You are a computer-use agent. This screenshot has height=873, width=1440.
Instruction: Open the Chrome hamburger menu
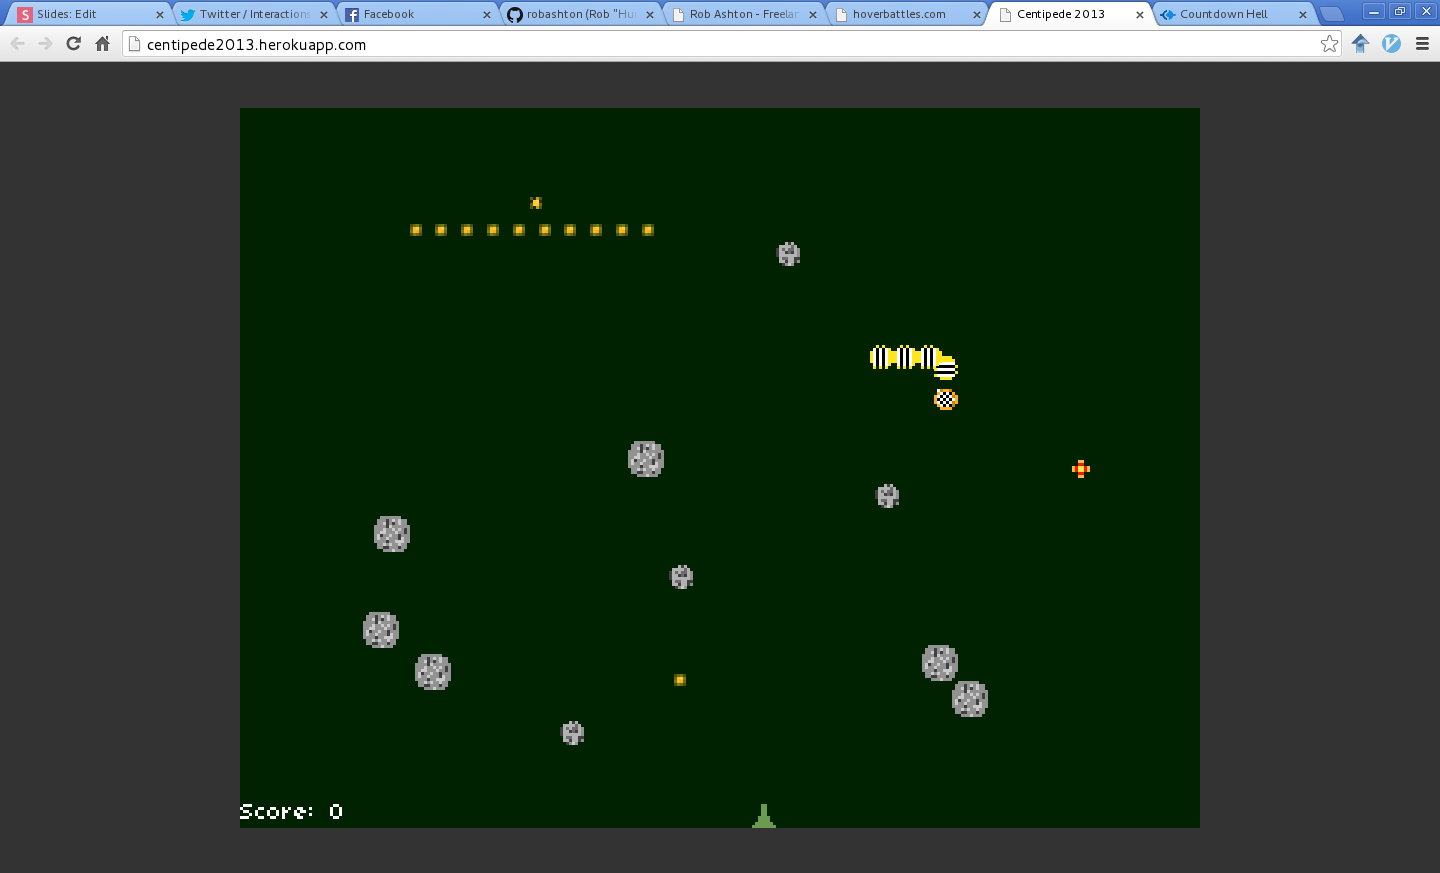[x=1422, y=43]
